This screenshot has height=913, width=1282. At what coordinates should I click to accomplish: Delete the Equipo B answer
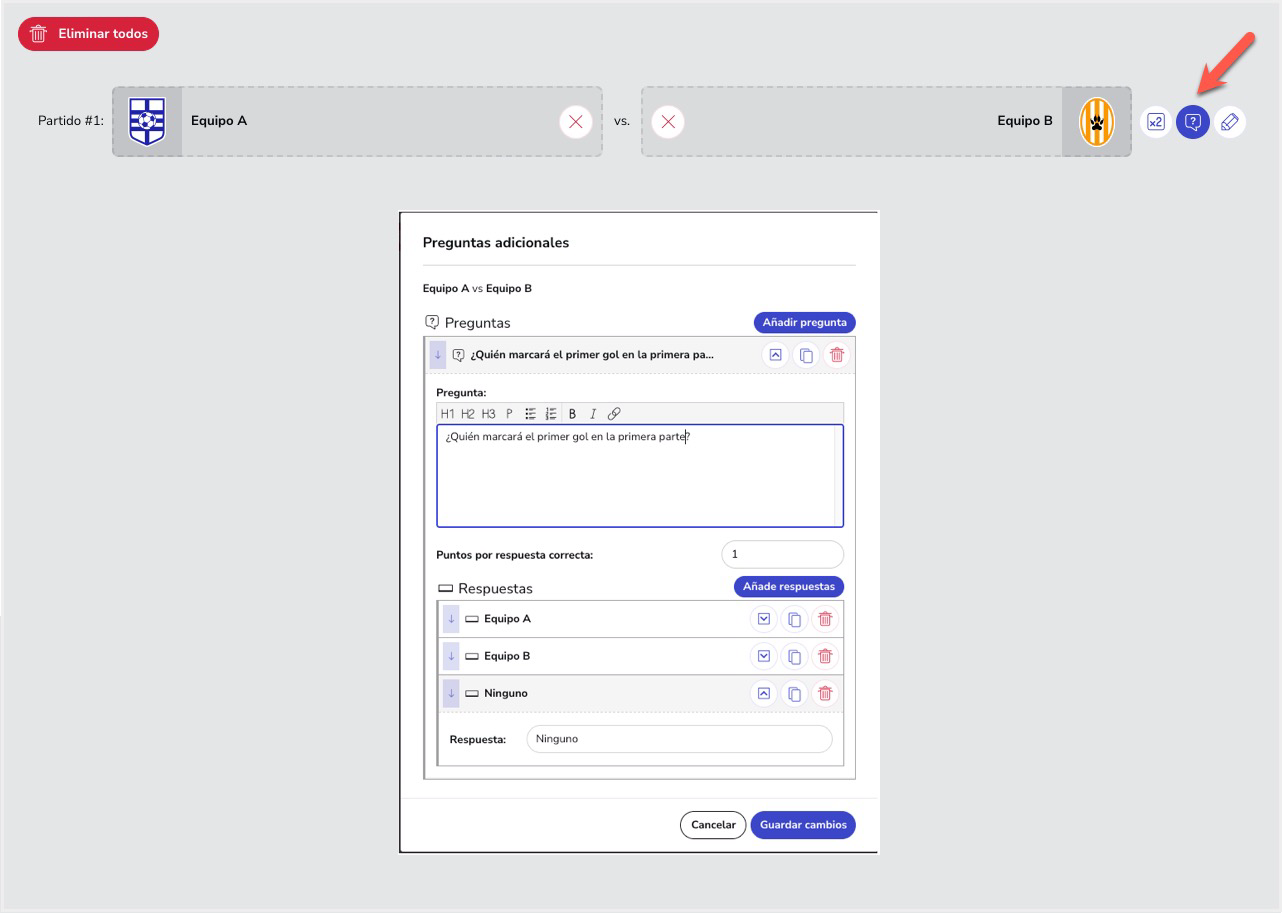825,656
